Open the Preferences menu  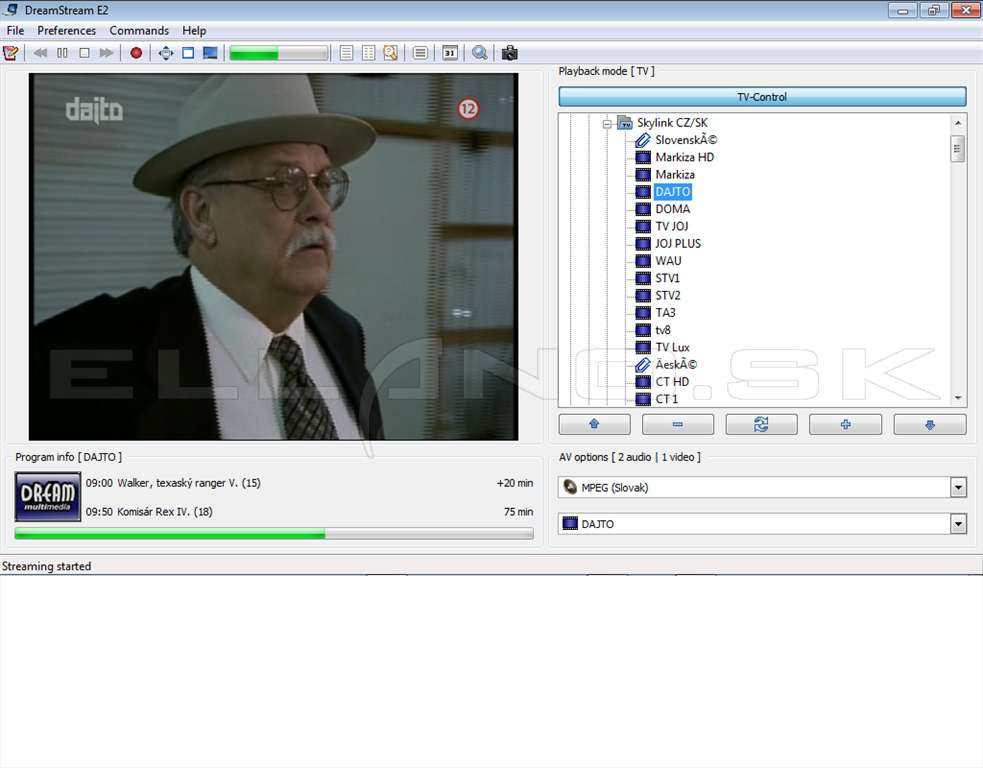pyautogui.click(x=66, y=30)
